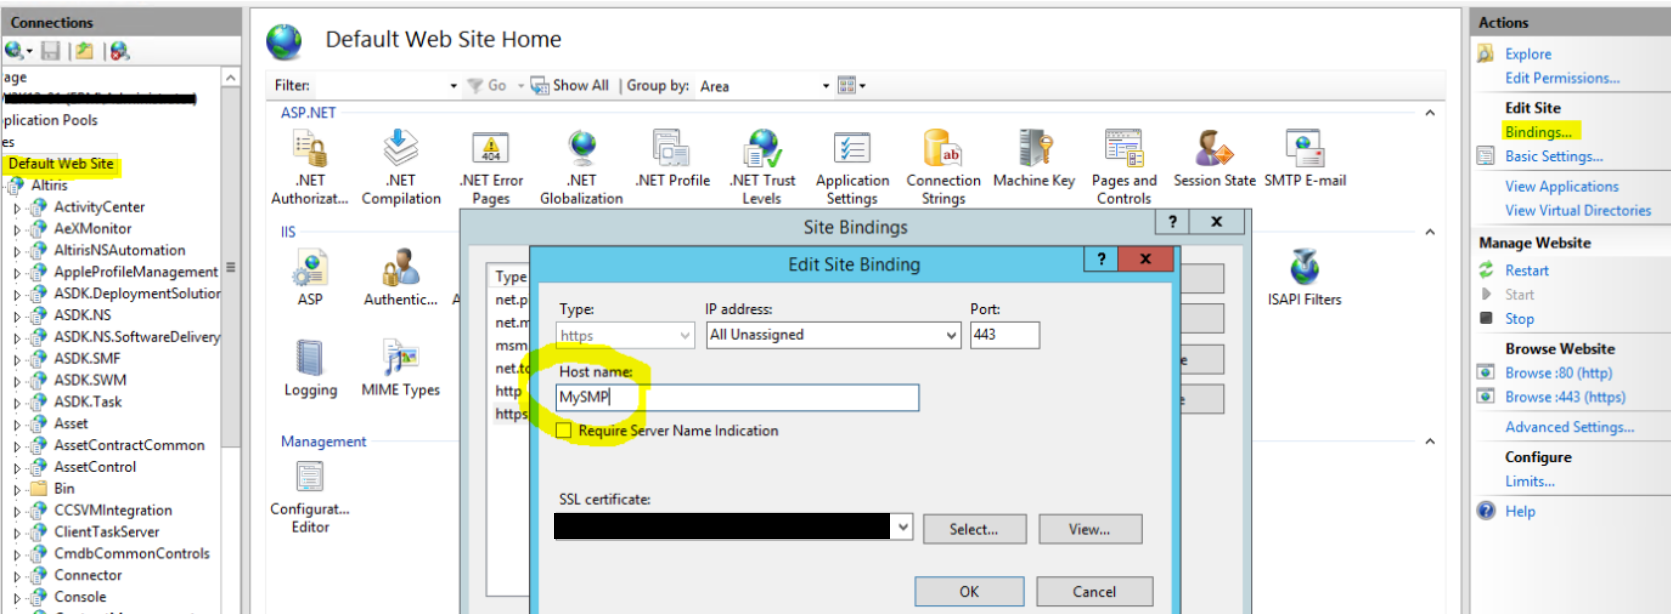Click View certificate button

tap(1090, 529)
